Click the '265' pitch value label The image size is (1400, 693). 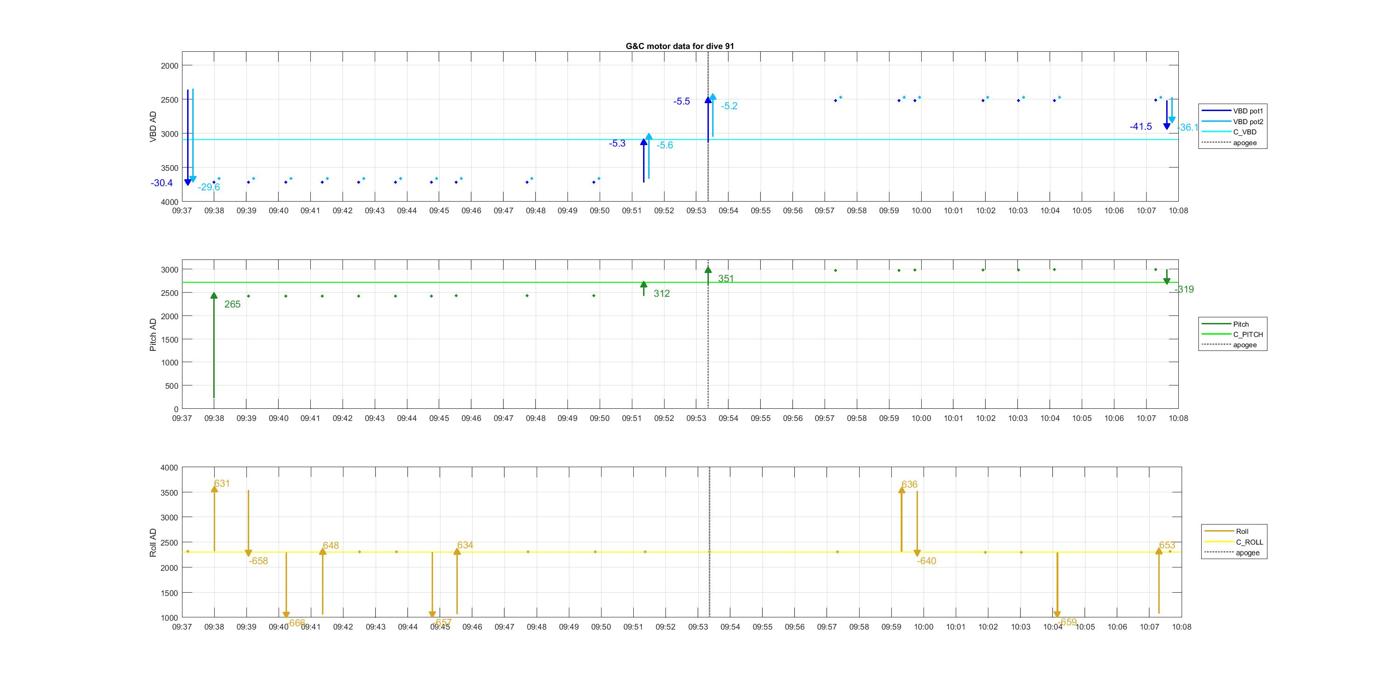point(232,304)
